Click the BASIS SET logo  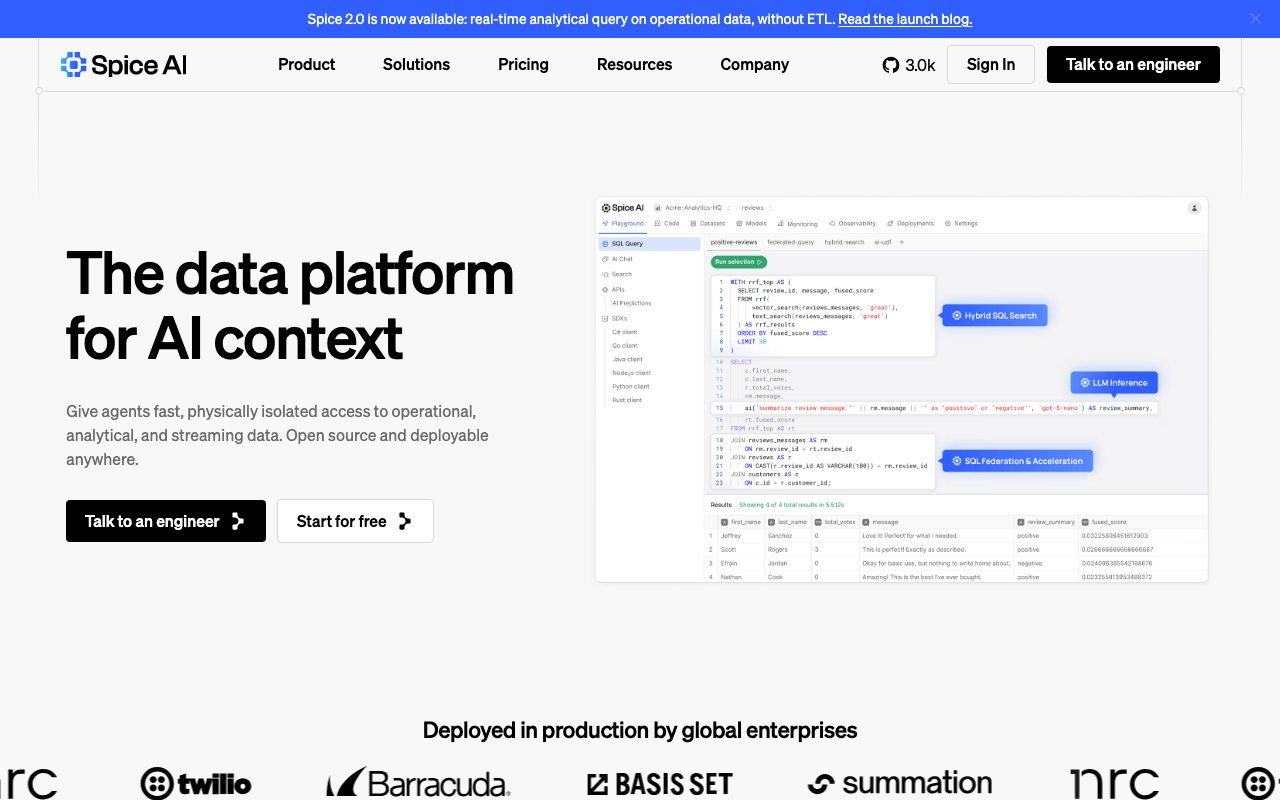(659, 784)
